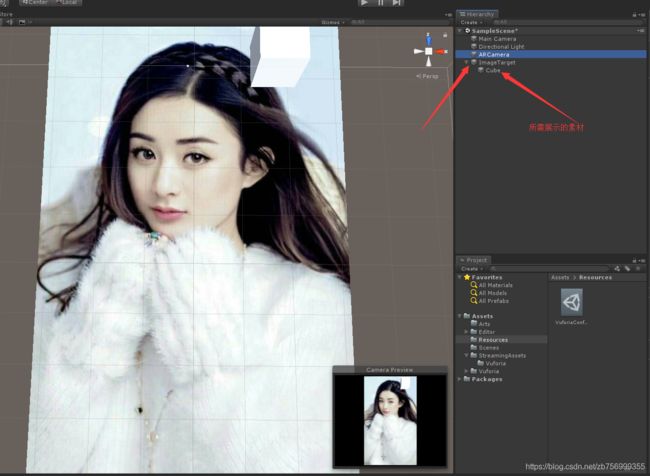Click the Main Camera object icon
Viewport: 650px width, 476px height.
tap(474, 39)
